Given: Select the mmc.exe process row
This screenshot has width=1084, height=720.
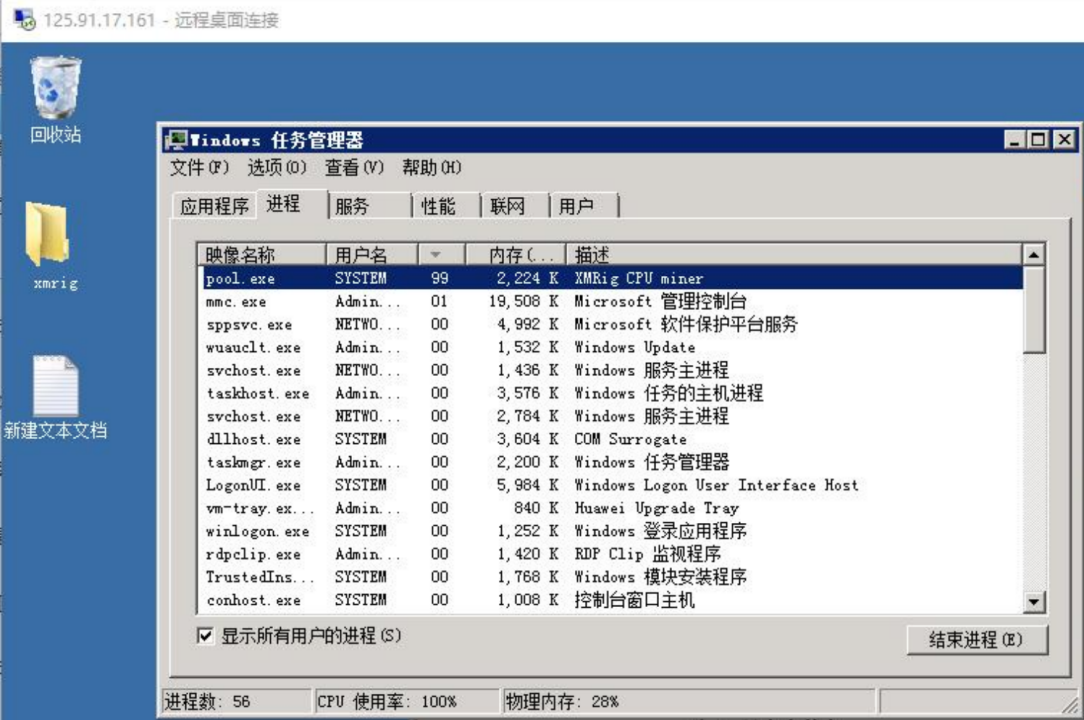Looking at the screenshot, I should point(610,302).
